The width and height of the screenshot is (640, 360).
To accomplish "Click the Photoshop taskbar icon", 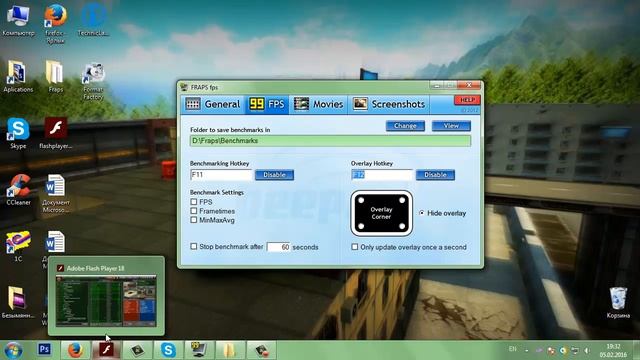I will (44, 349).
